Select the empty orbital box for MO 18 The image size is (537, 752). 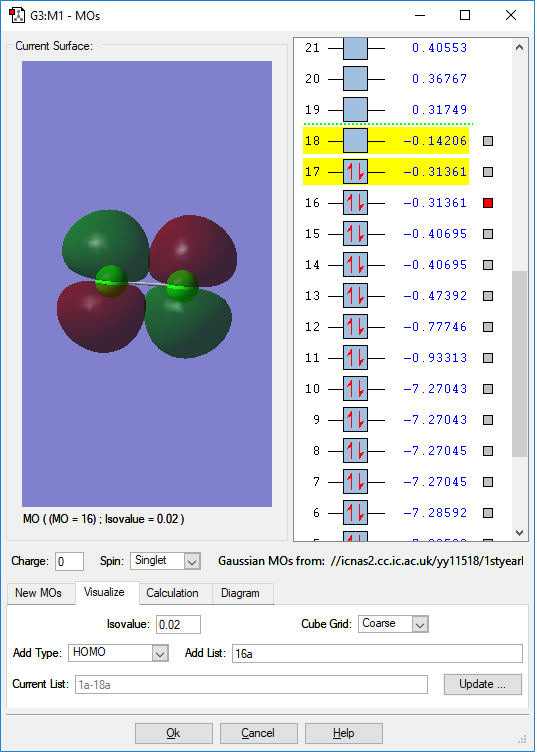[x=355, y=141]
